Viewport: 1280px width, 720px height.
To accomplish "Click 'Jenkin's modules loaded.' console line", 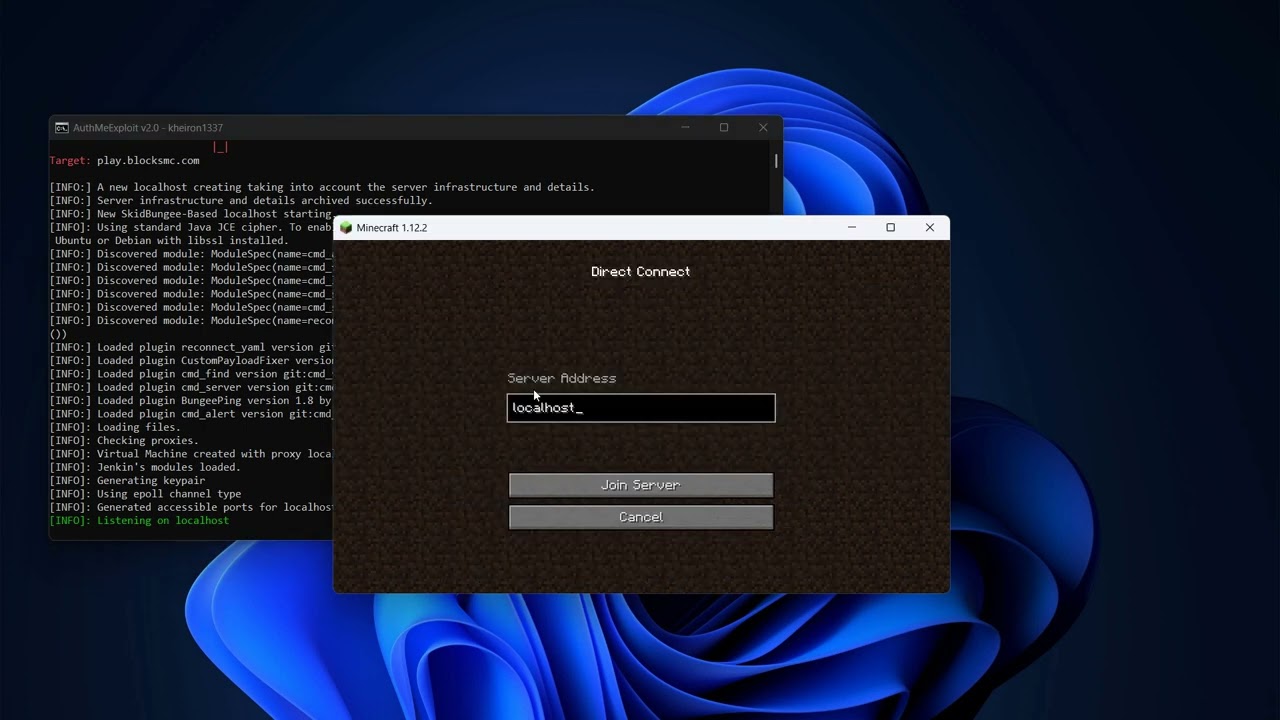I will click(145, 467).
